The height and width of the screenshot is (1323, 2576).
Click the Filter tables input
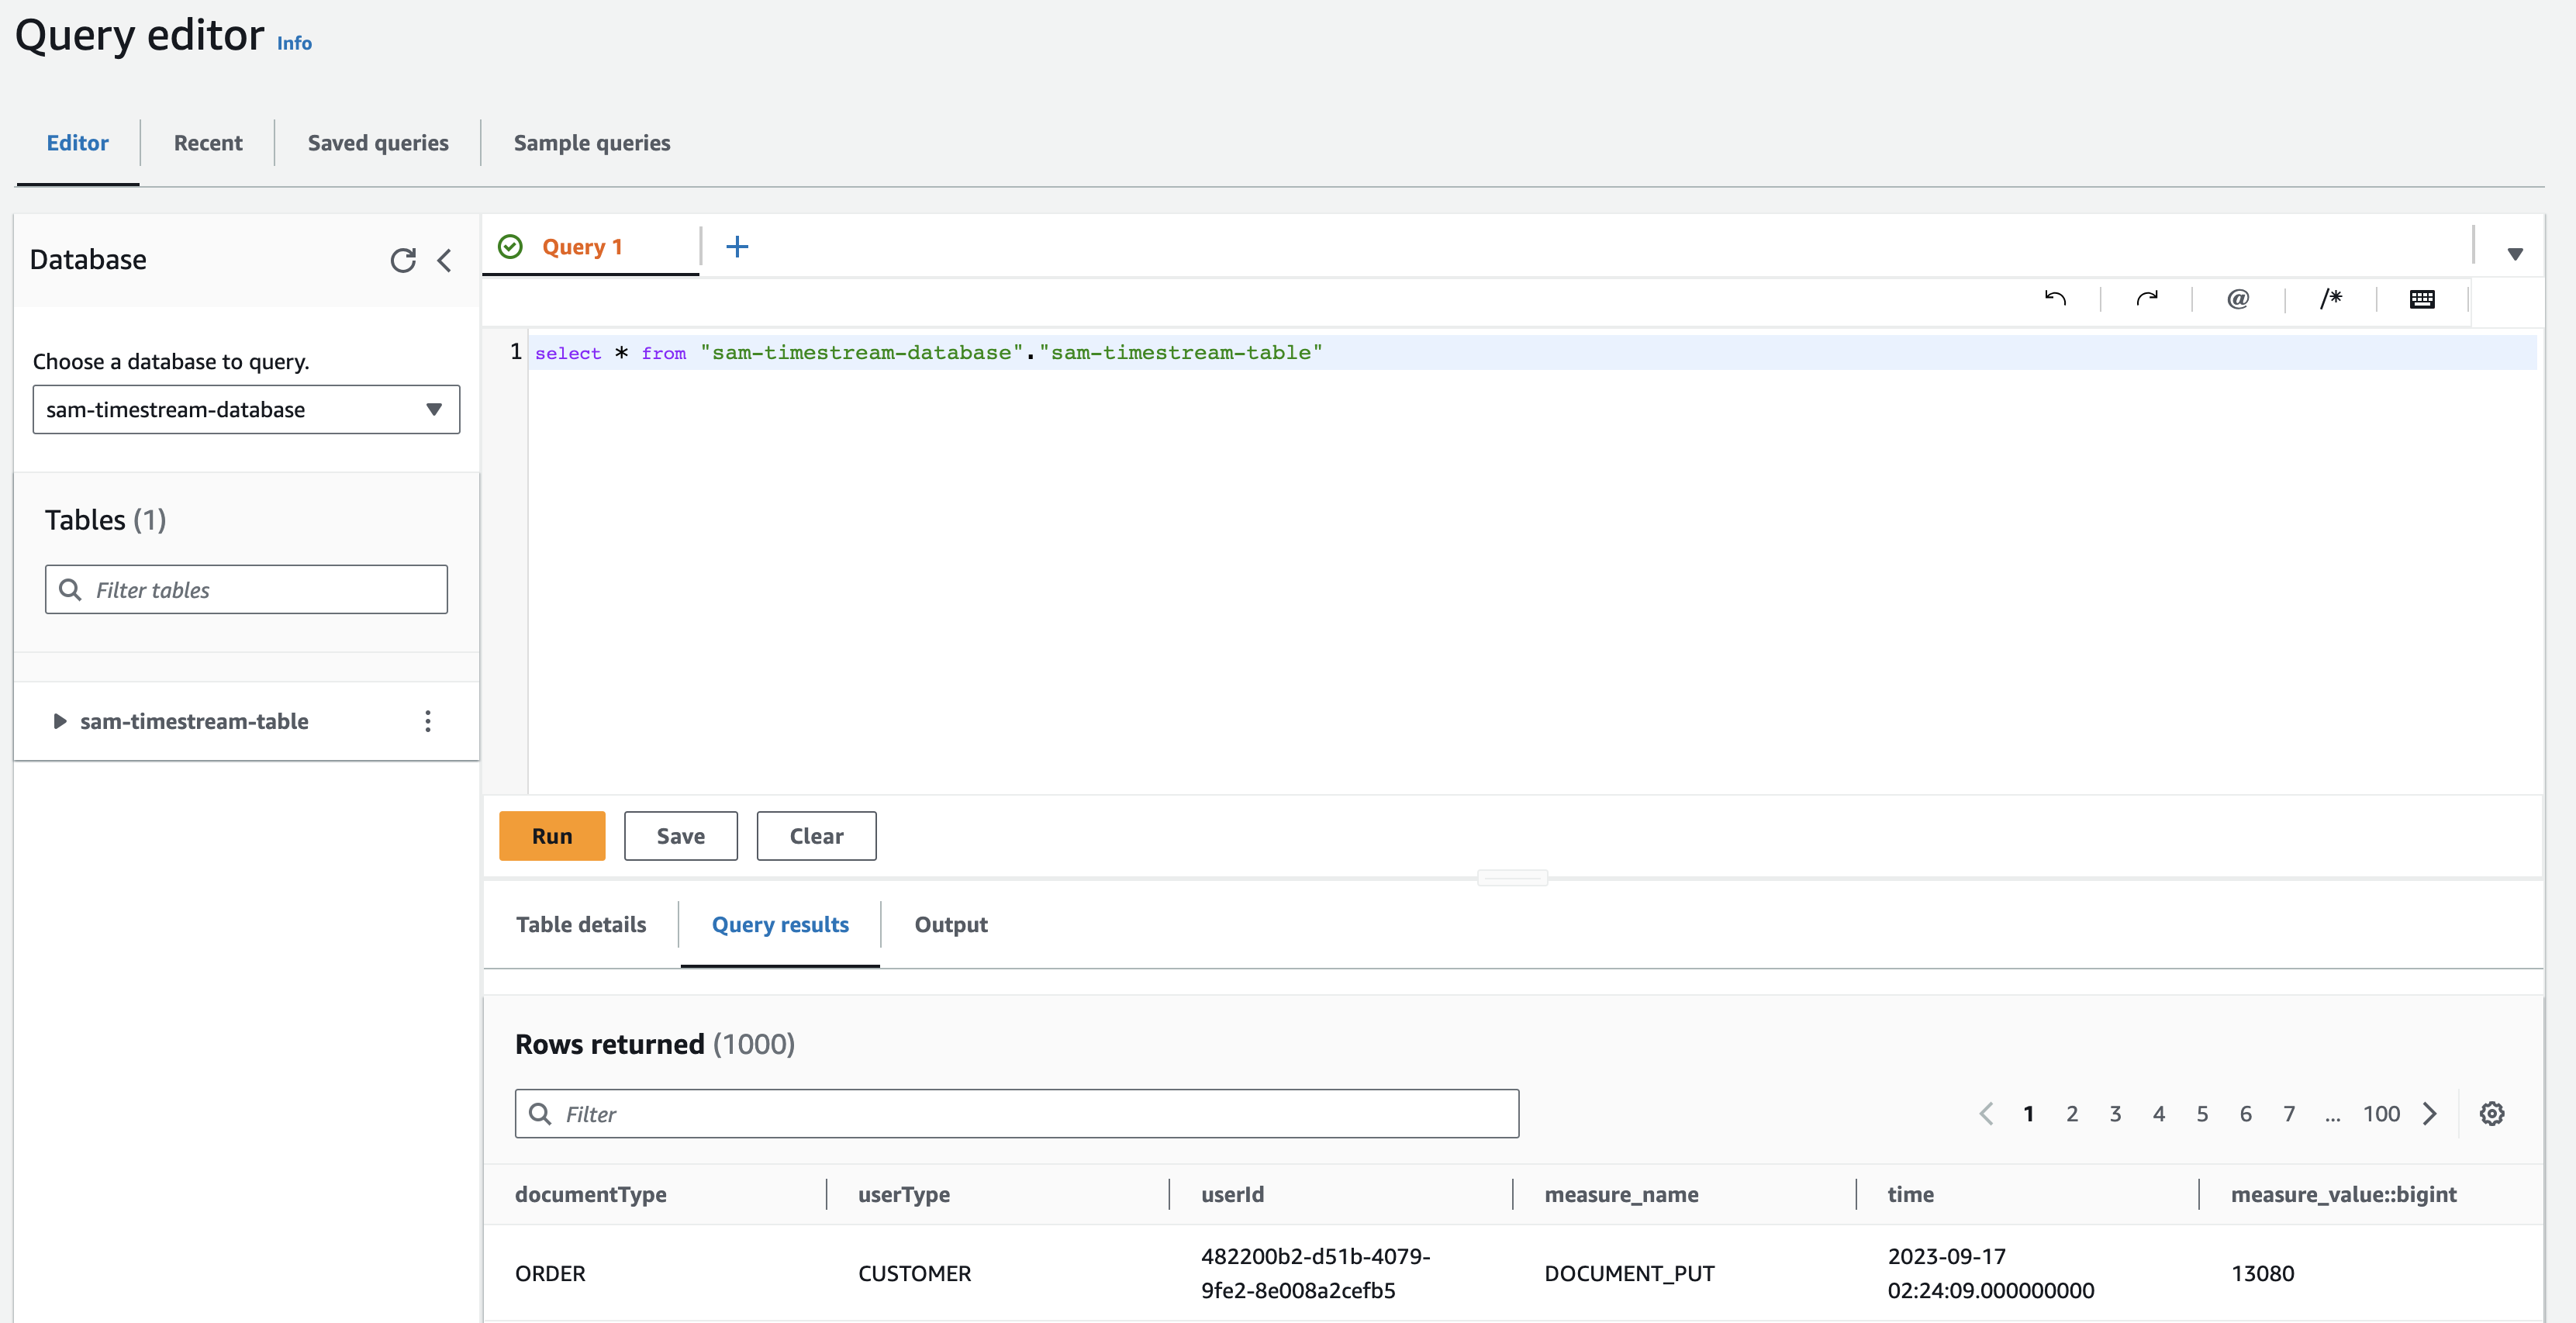[x=246, y=590]
